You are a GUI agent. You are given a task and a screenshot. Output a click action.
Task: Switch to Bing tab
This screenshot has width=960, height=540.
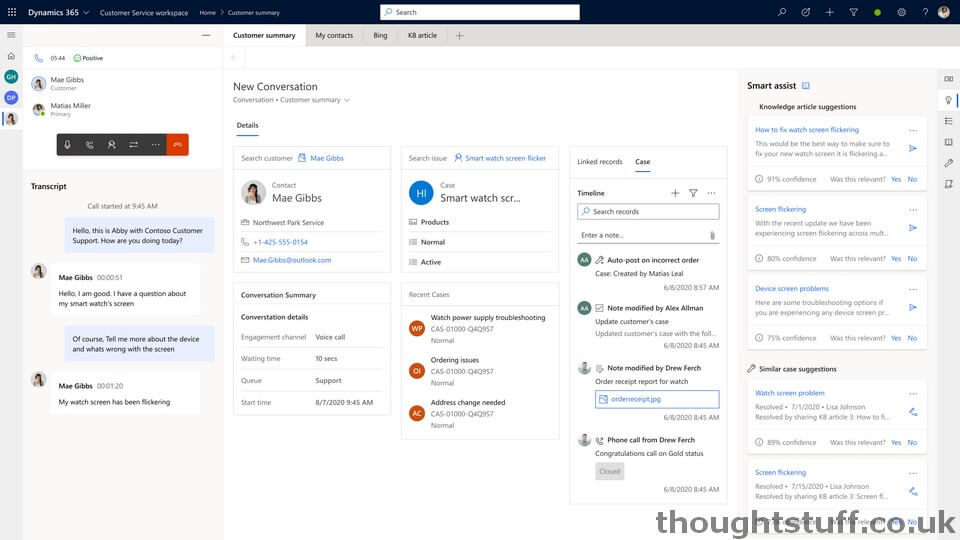pyautogui.click(x=380, y=36)
